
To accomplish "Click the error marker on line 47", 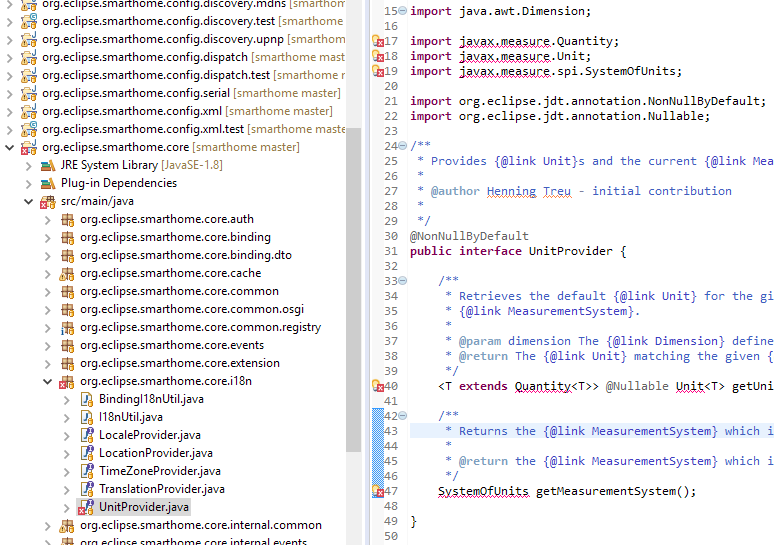I will tap(378, 491).
